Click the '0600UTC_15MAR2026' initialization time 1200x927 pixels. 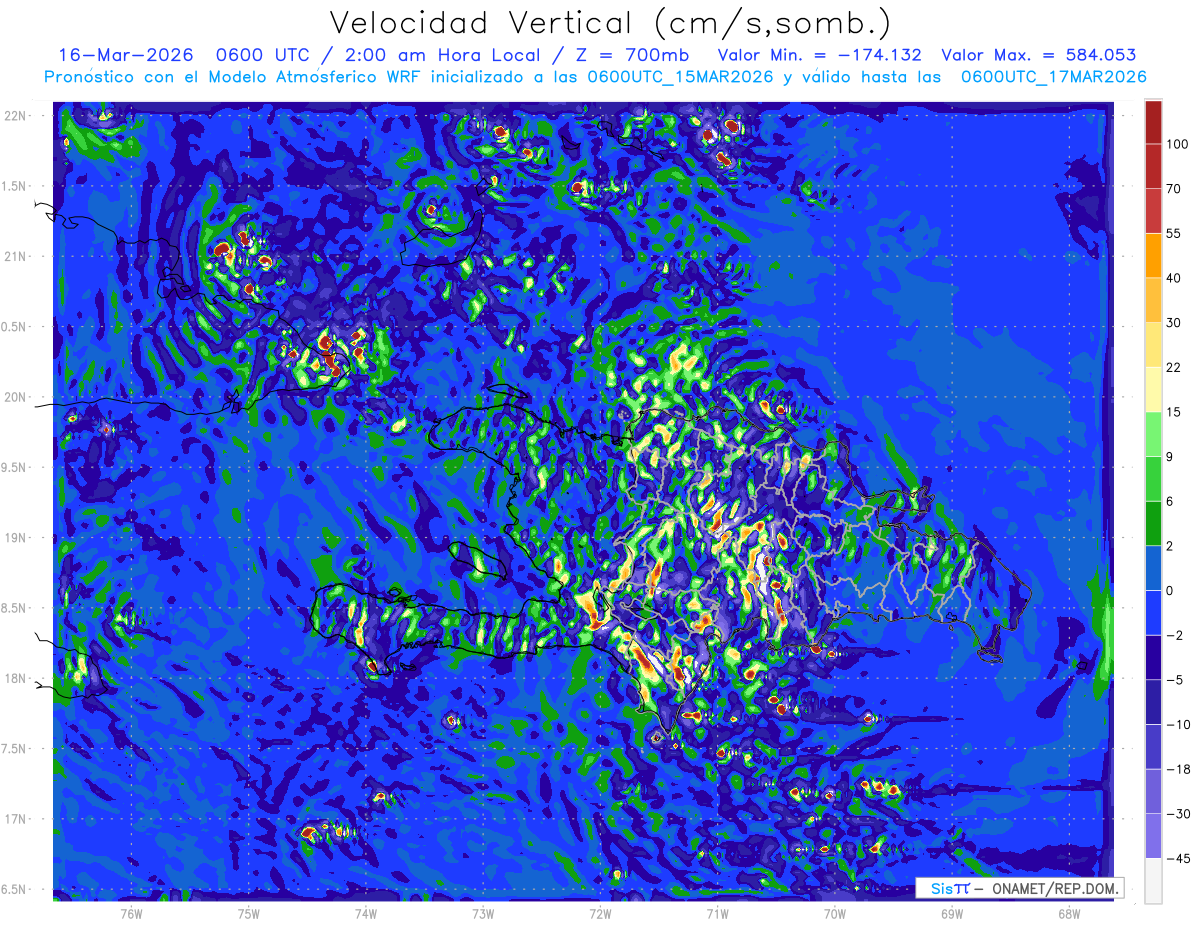[x=680, y=77]
